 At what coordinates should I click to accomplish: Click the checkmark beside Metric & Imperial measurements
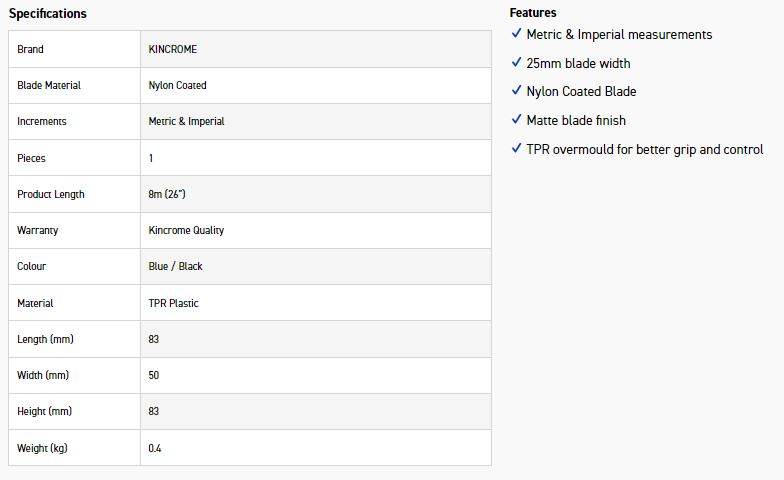coord(517,34)
